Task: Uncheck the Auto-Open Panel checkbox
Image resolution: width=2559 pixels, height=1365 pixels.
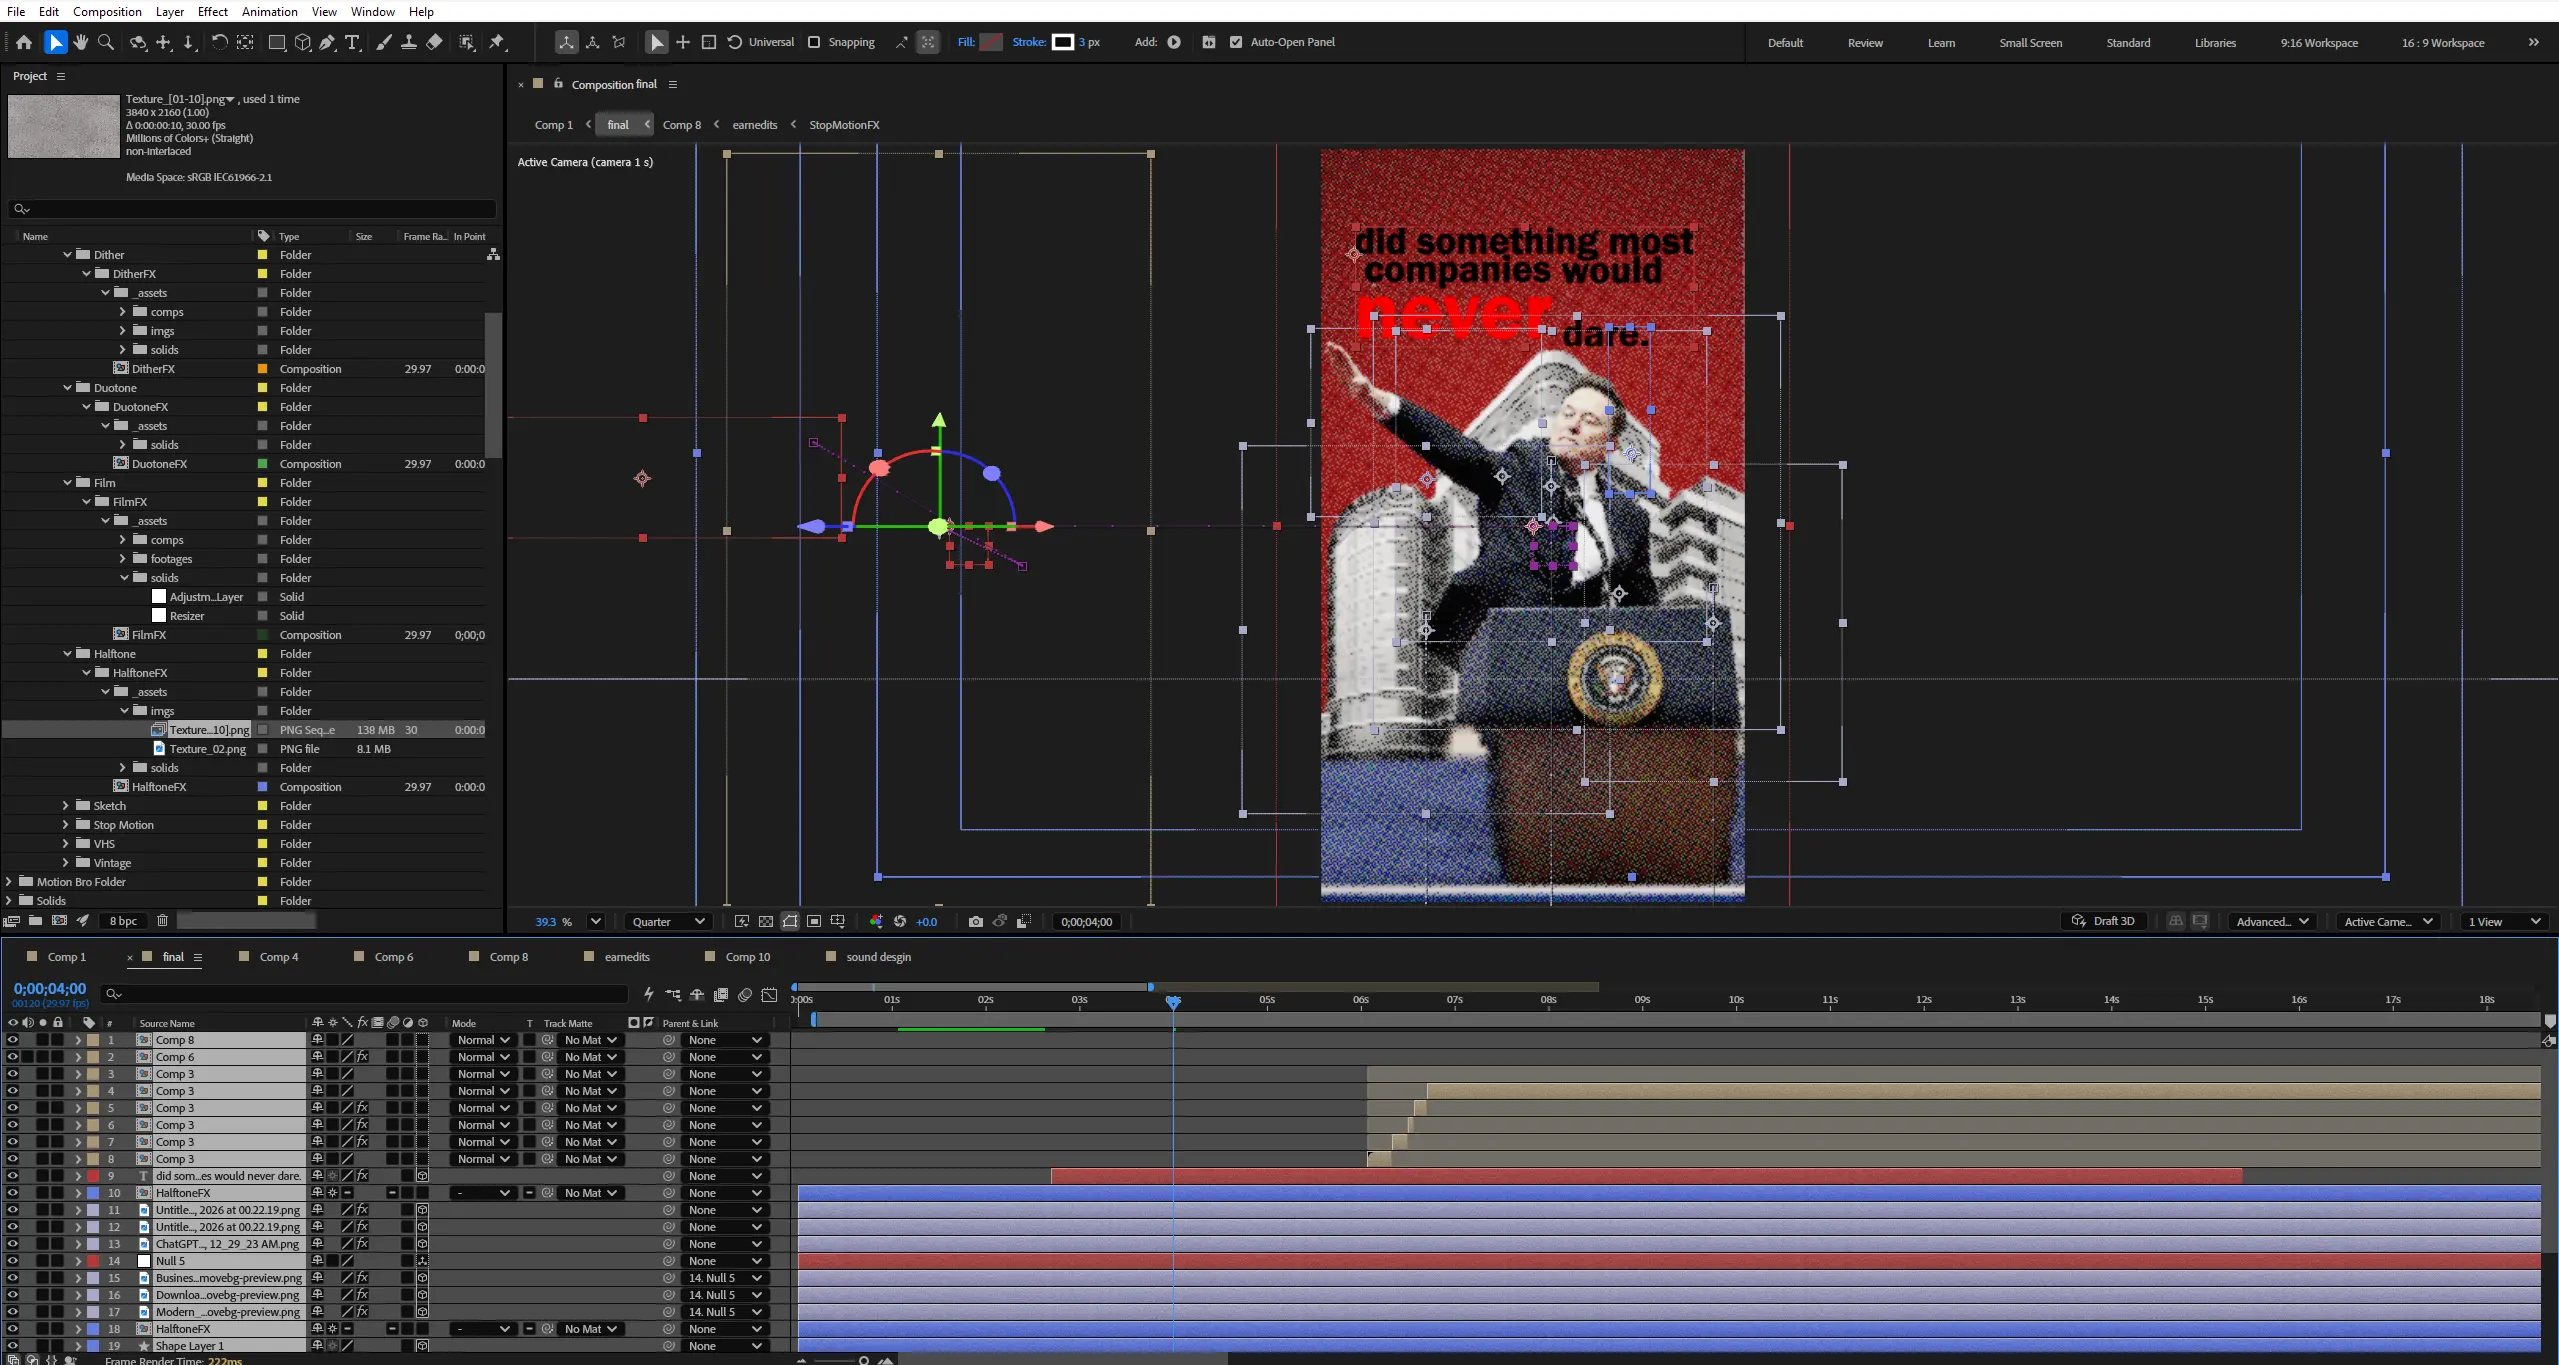Action: [1236, 42]
